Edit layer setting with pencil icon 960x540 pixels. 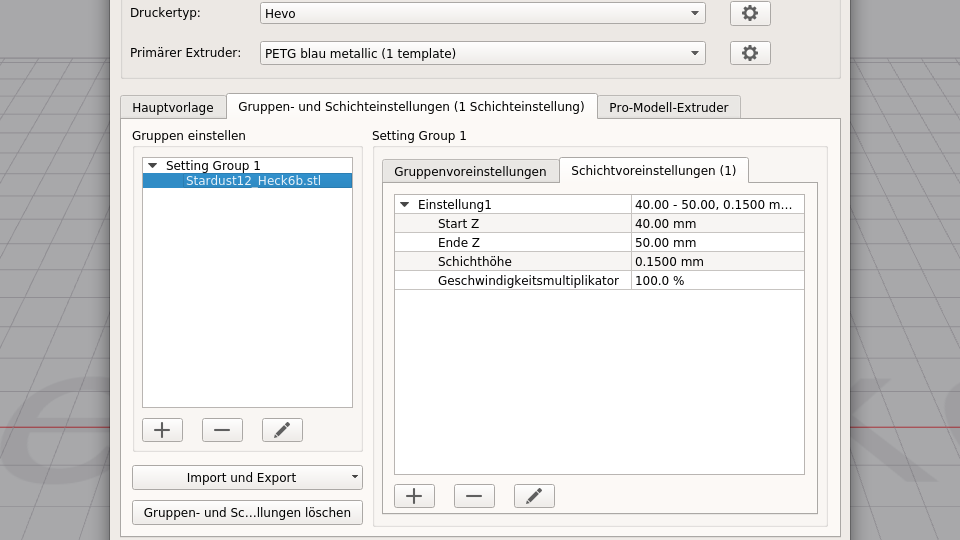tap(534, 496)
